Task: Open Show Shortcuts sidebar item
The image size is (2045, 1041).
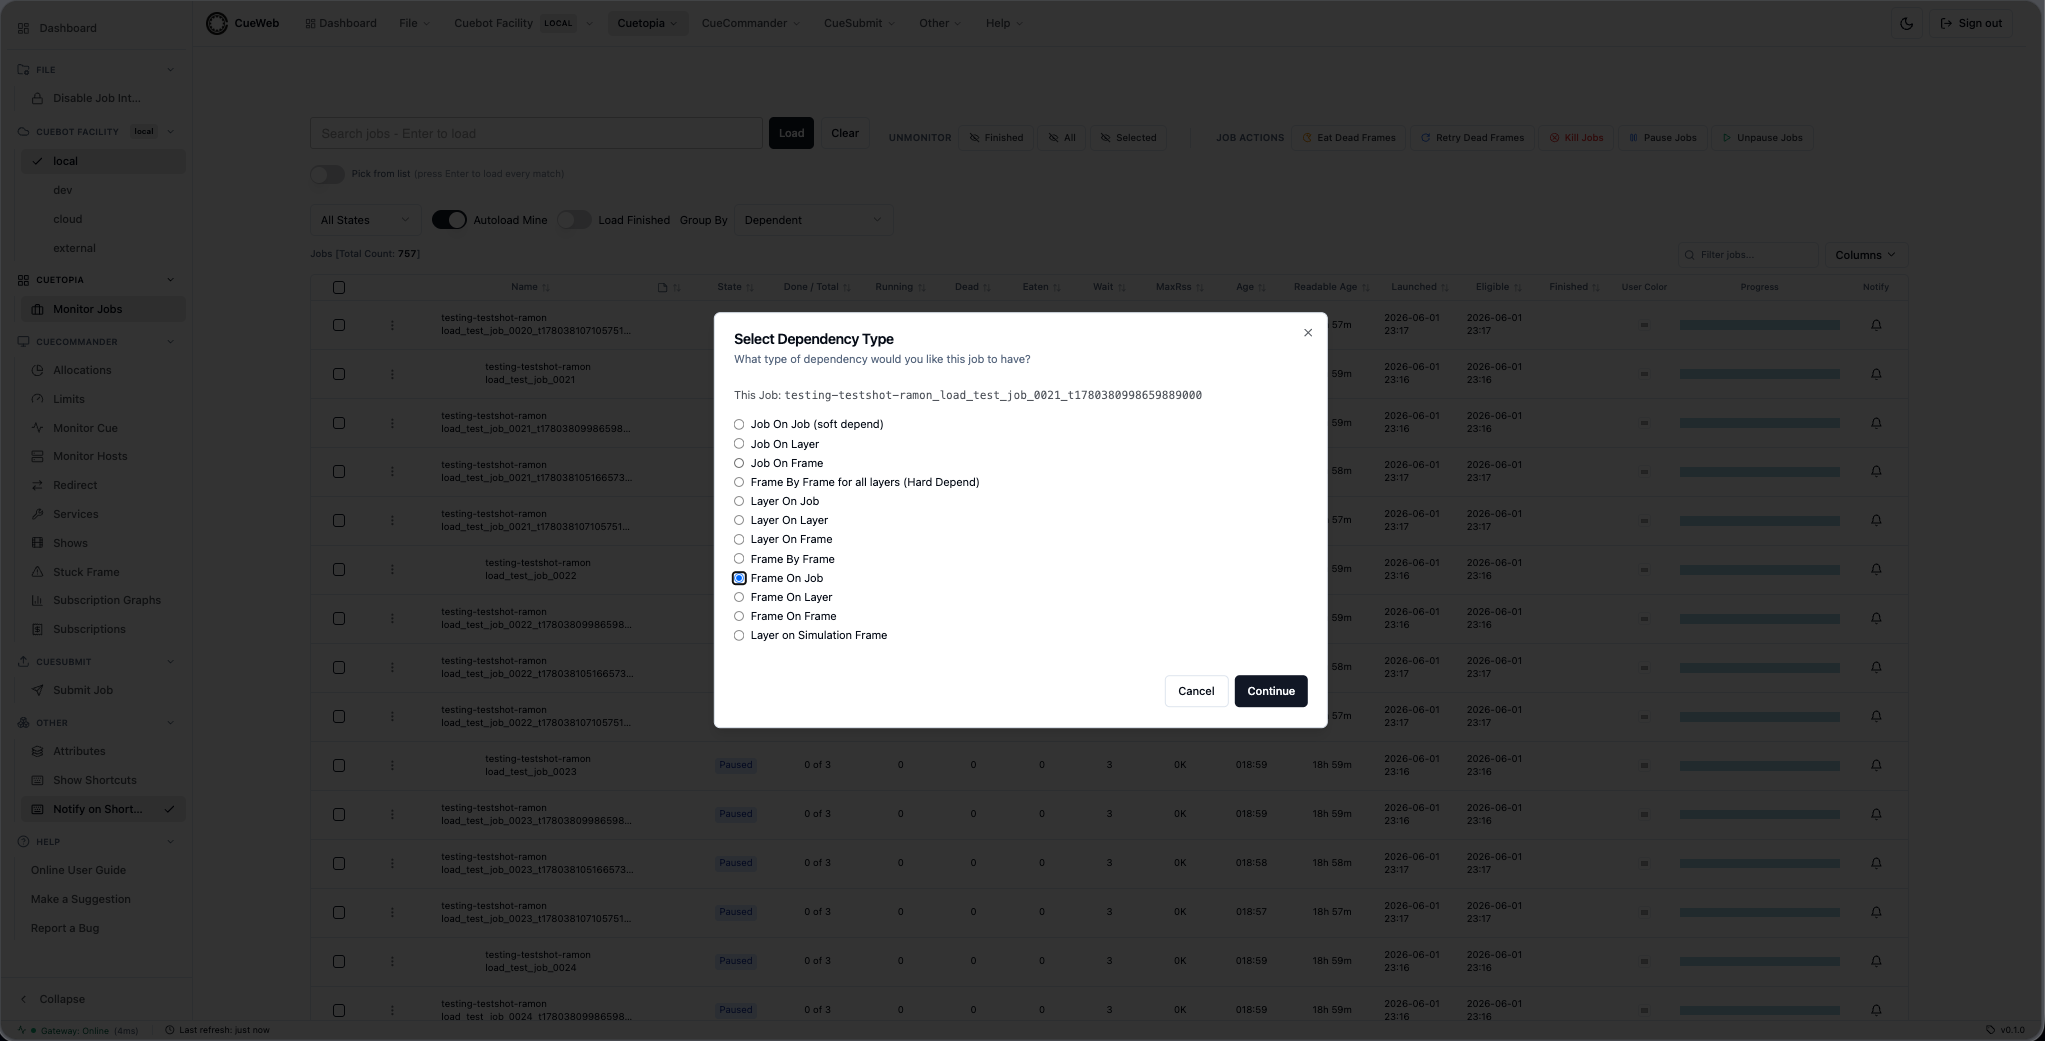Action: 95,780
